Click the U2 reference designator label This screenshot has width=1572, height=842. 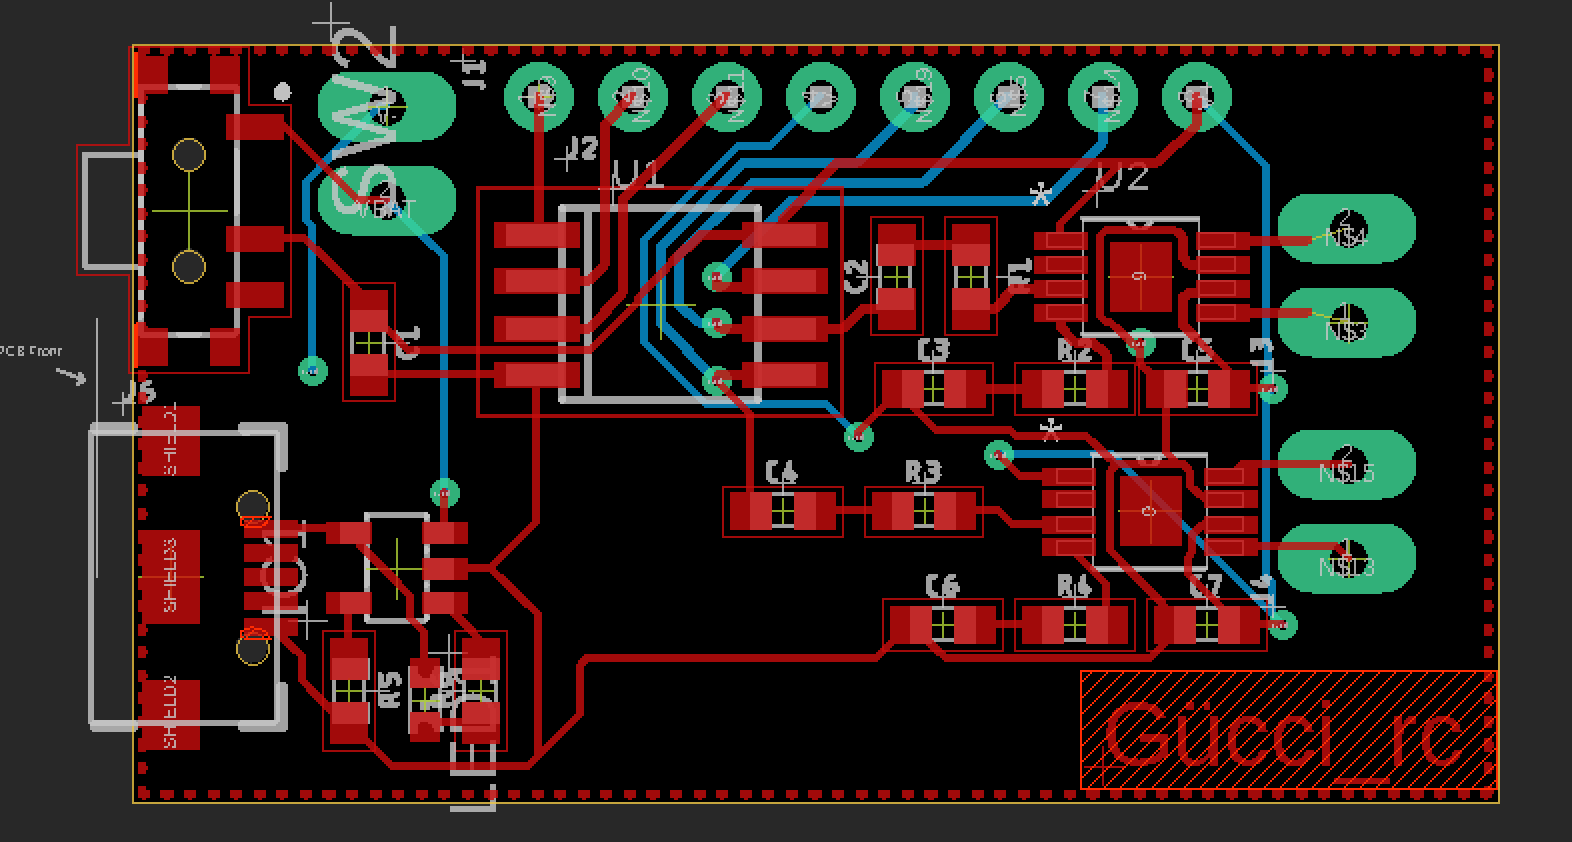(x=1122, y=179)
